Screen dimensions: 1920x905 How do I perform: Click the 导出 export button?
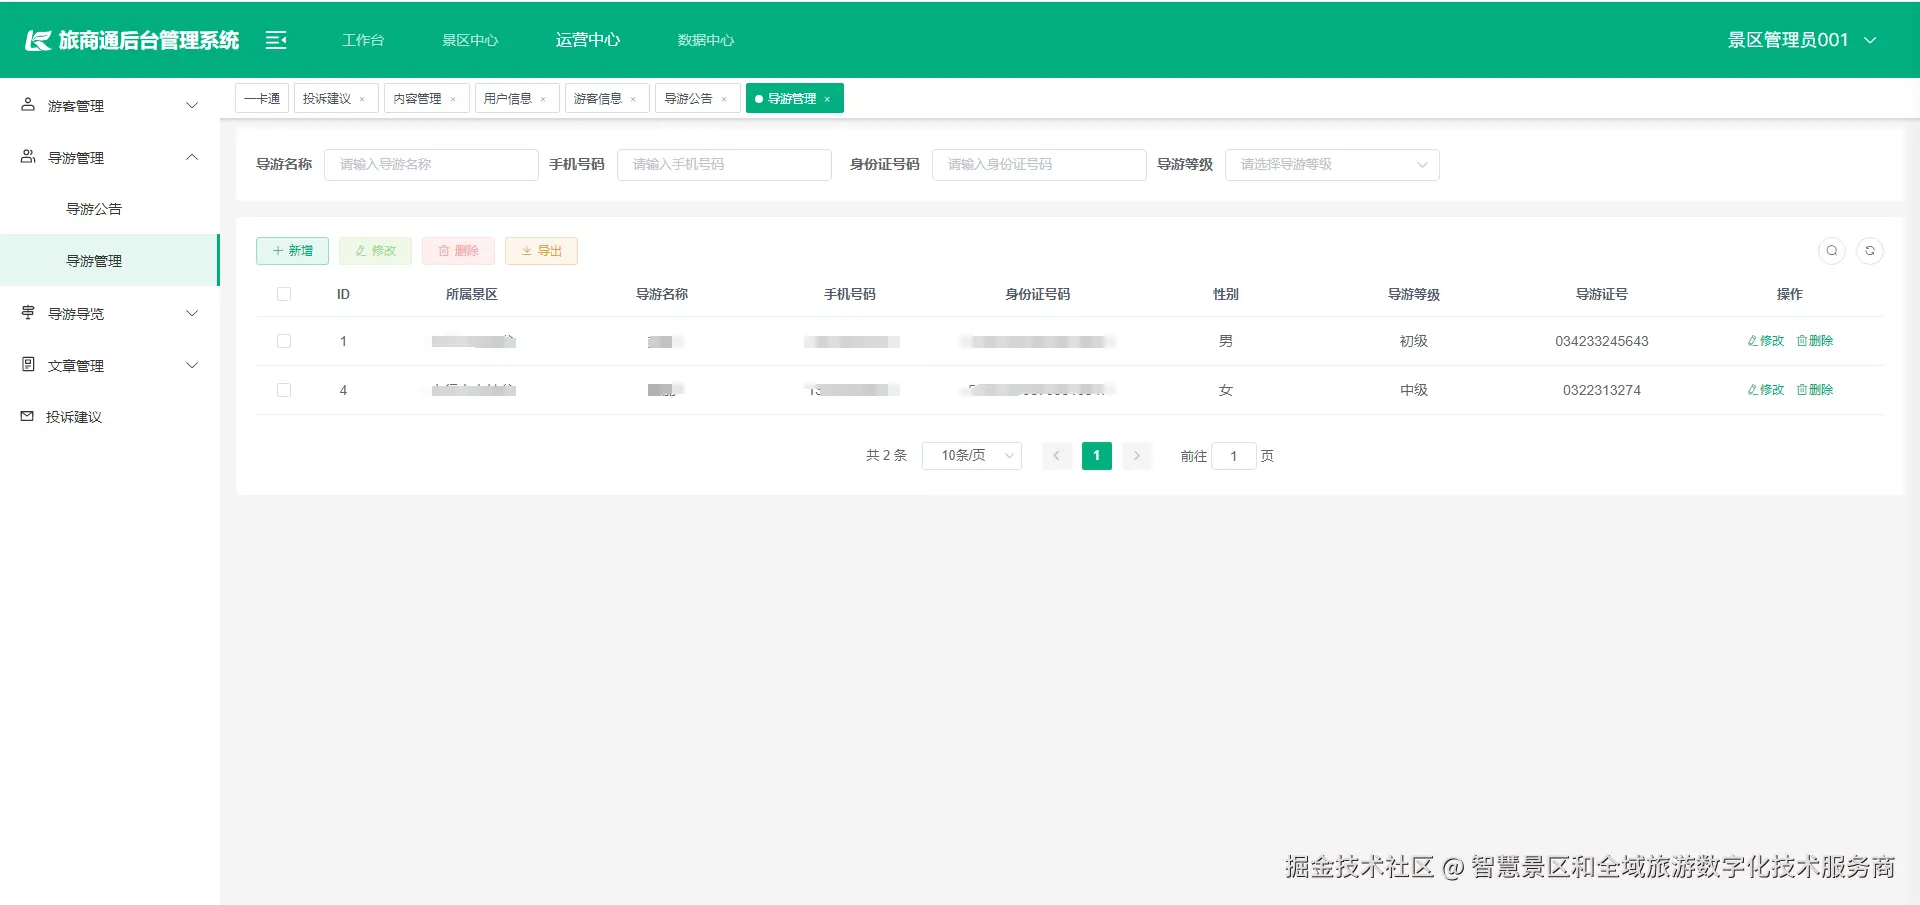point(541,250)
